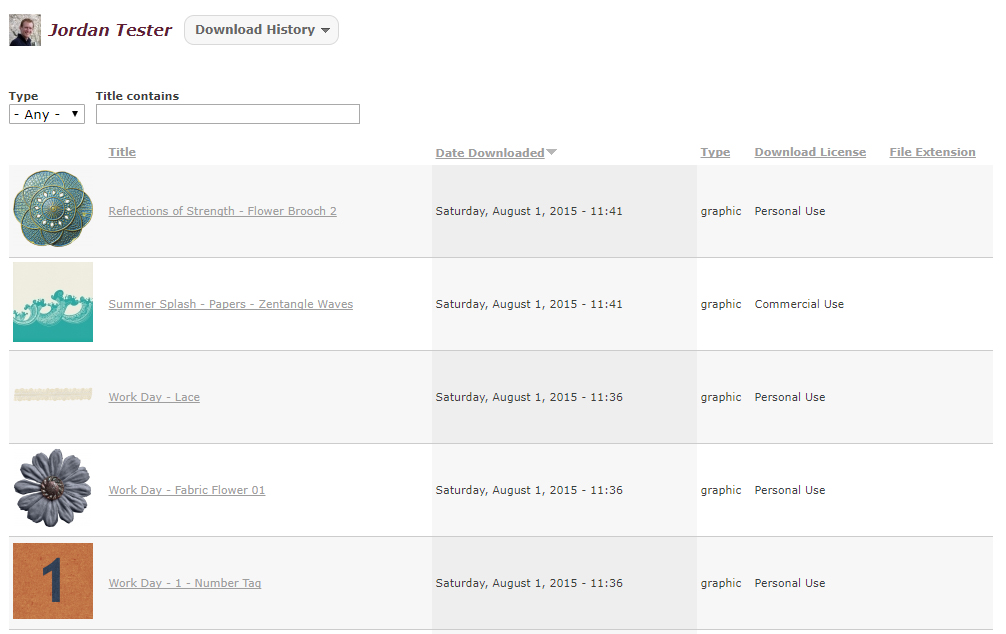Sort by Type column header
The image size is (1006, 634).
coord(715,152)
